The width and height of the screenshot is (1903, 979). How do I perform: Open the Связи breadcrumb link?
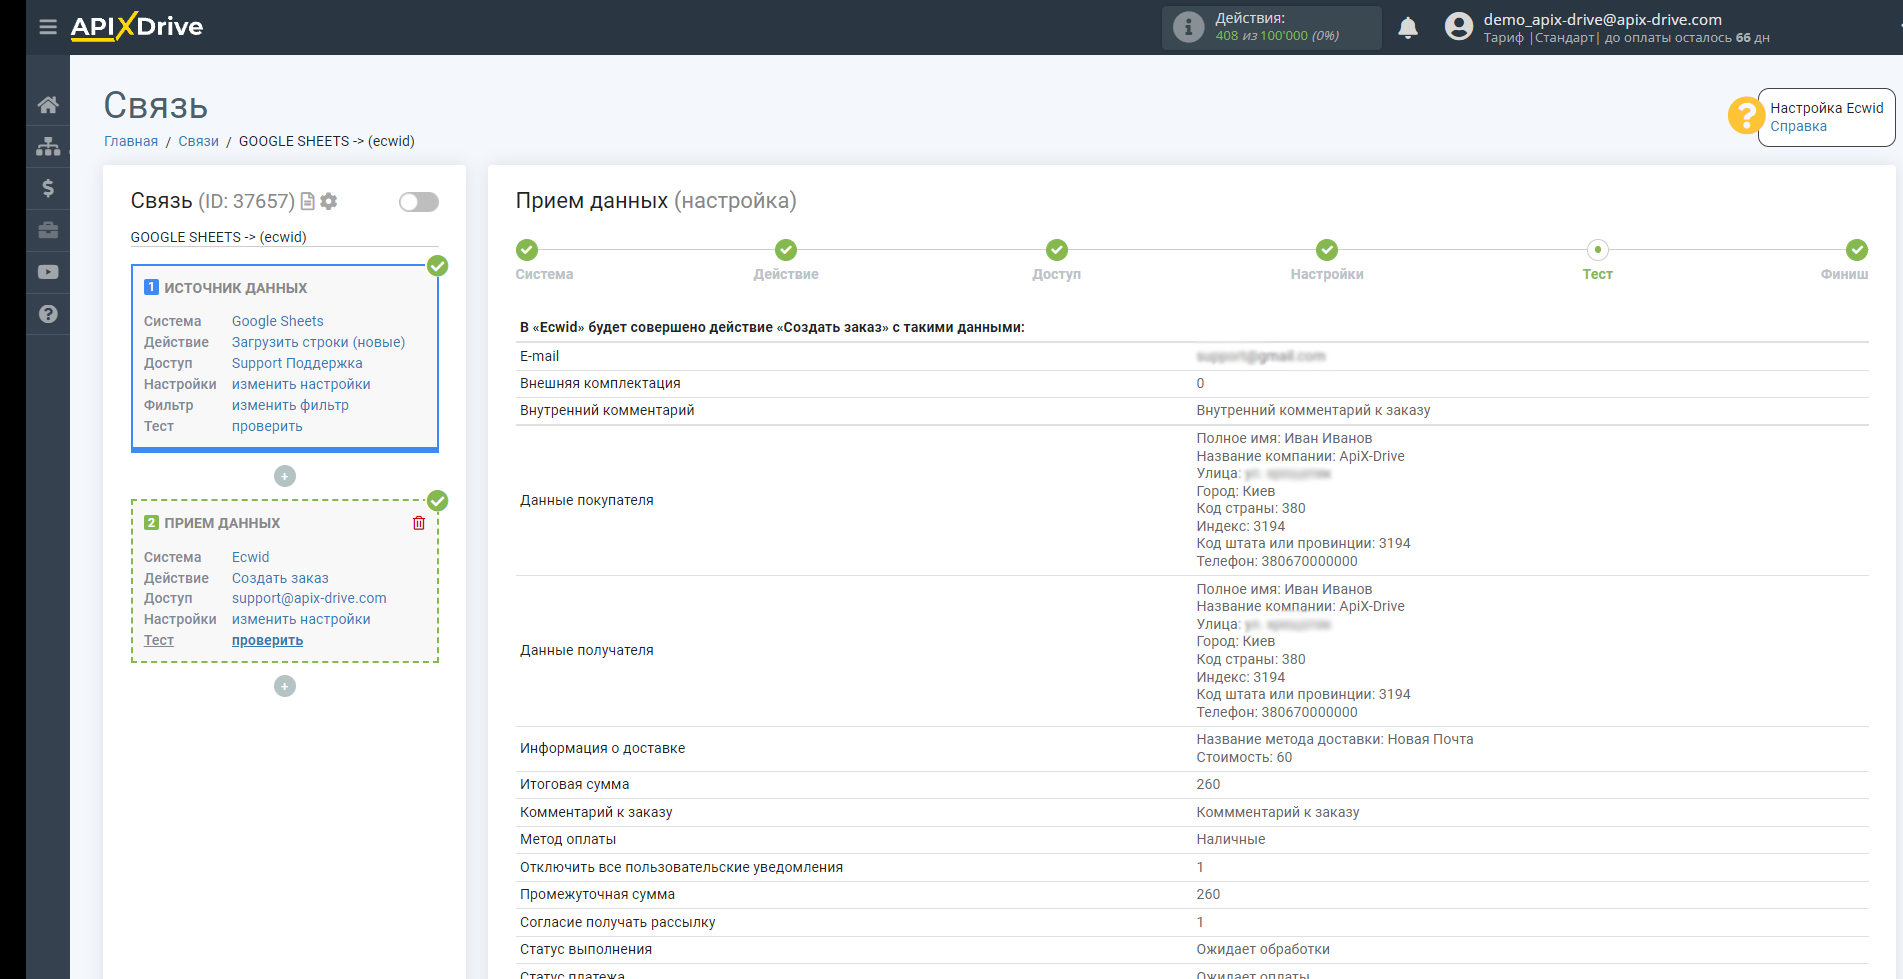198,141
